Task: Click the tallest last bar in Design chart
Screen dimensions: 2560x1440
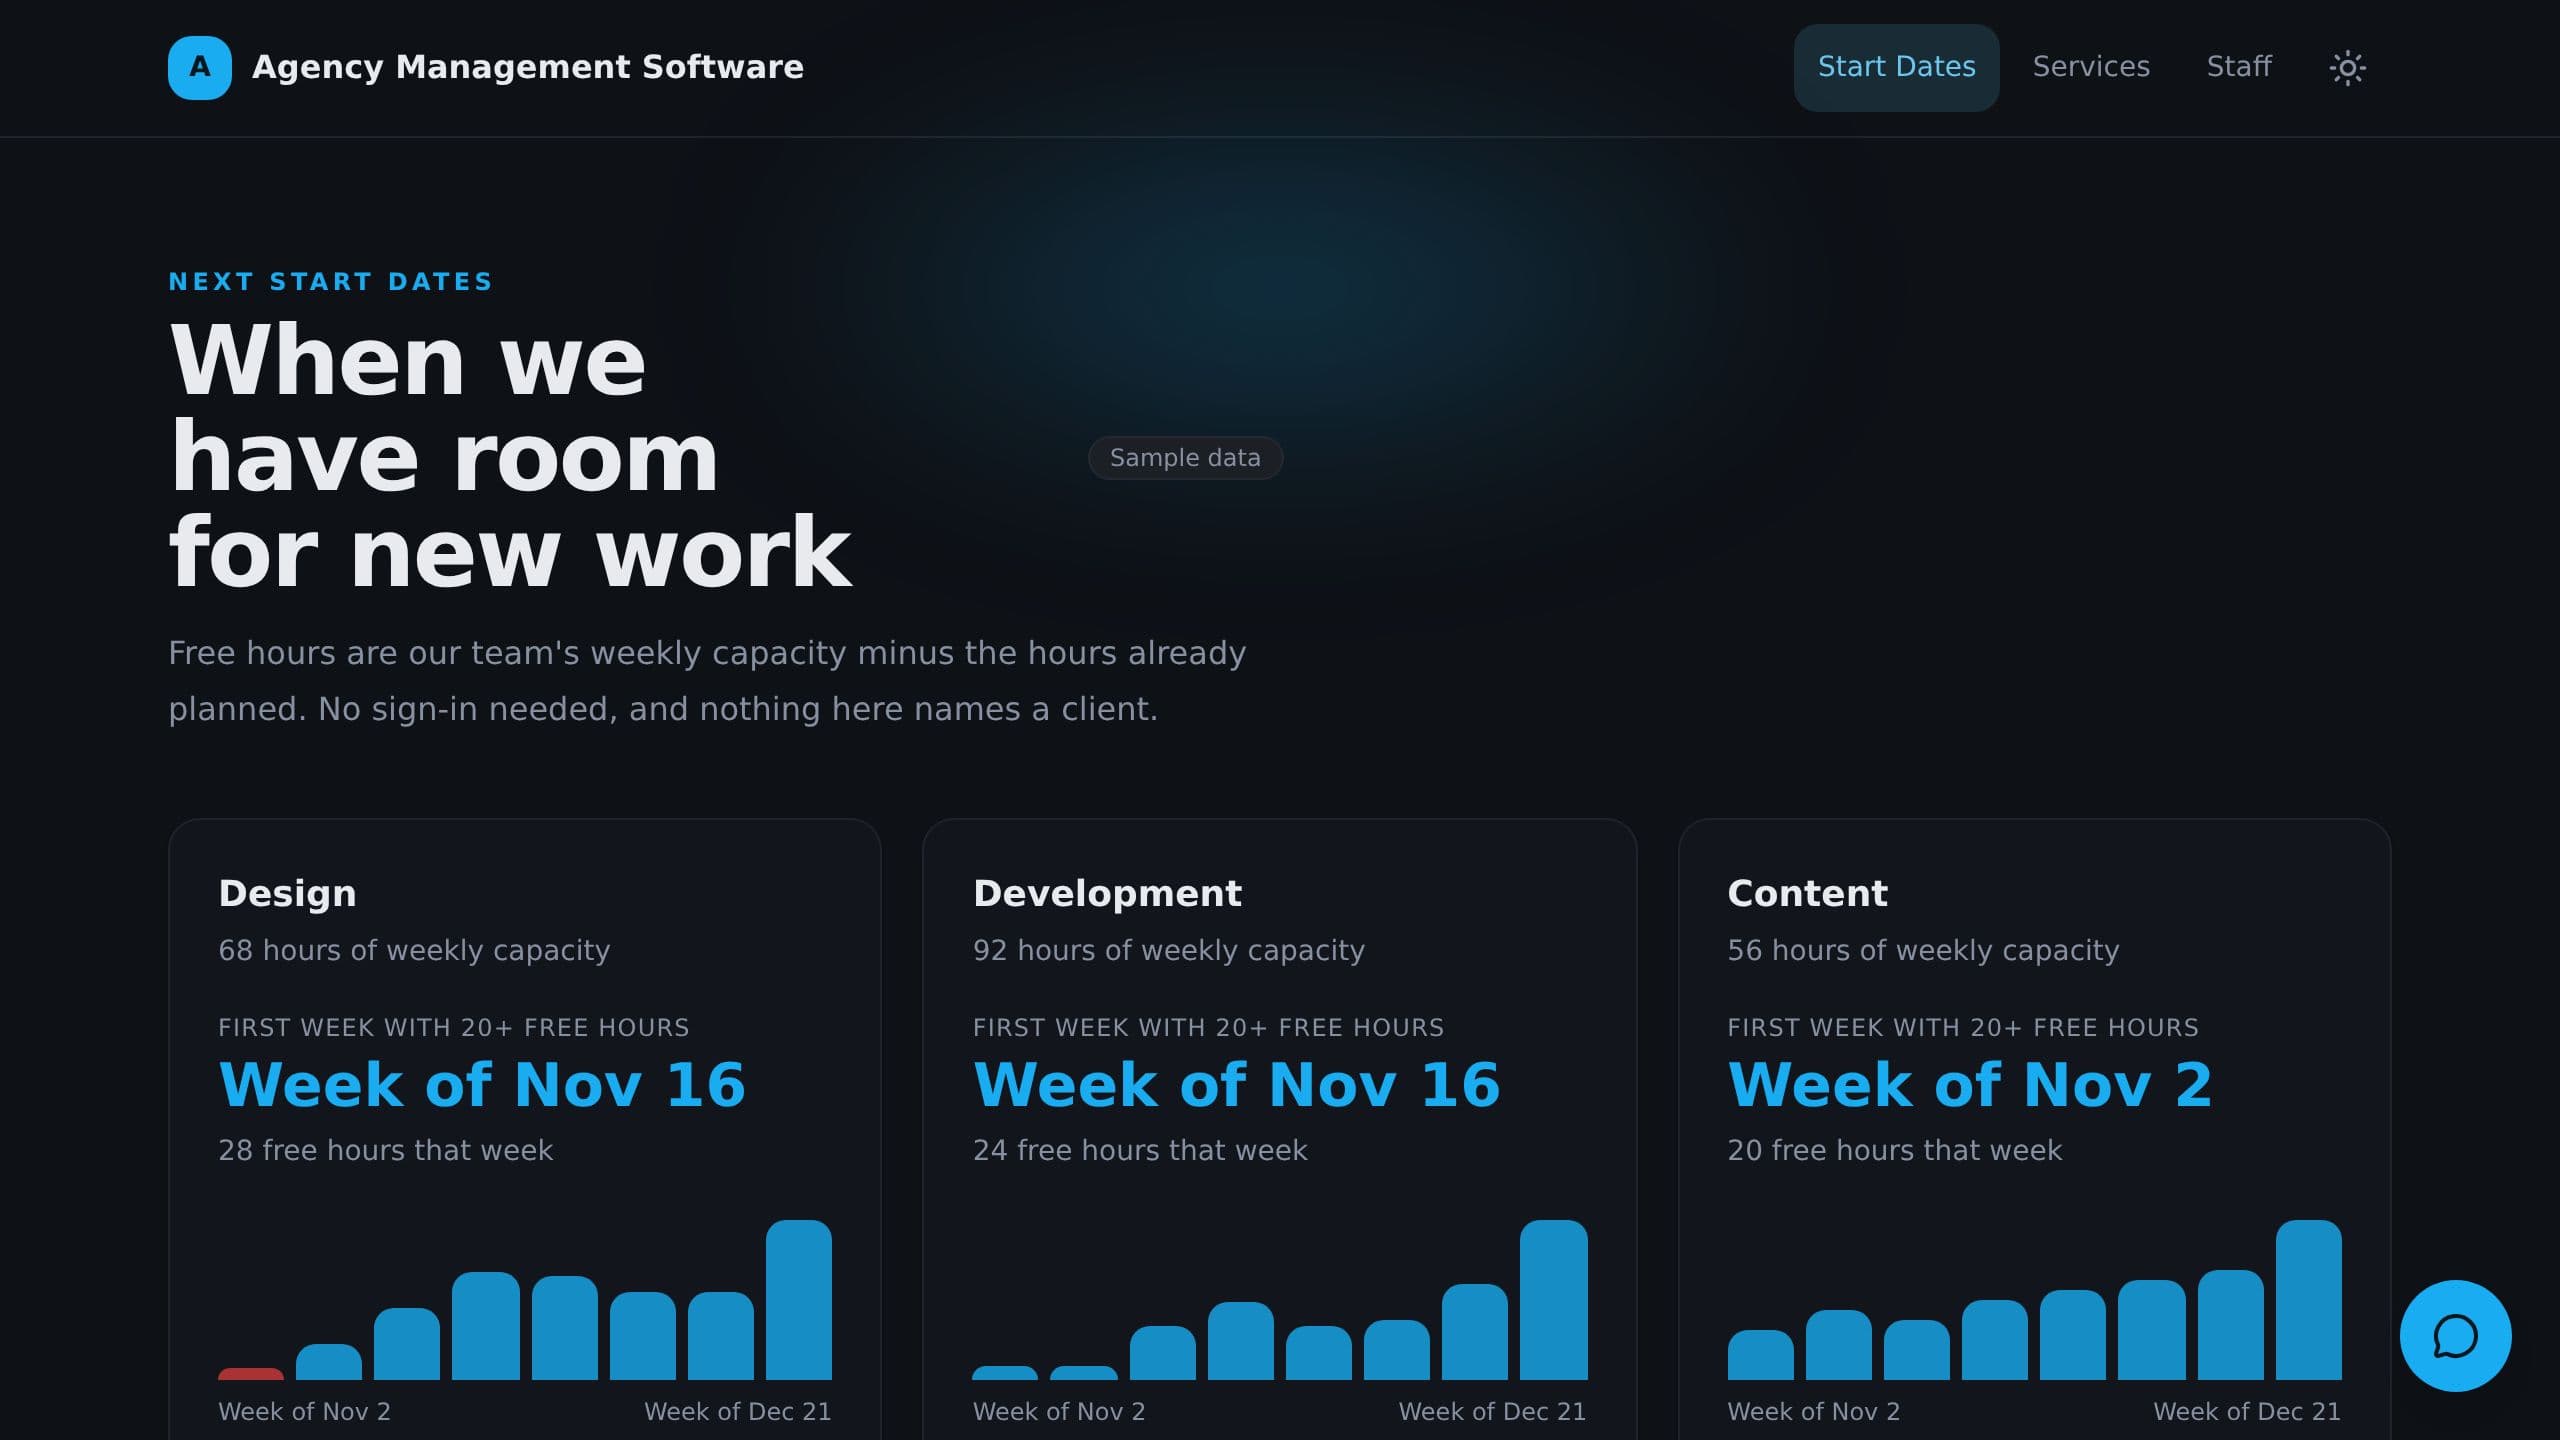Action: [x=798, y=1300]
